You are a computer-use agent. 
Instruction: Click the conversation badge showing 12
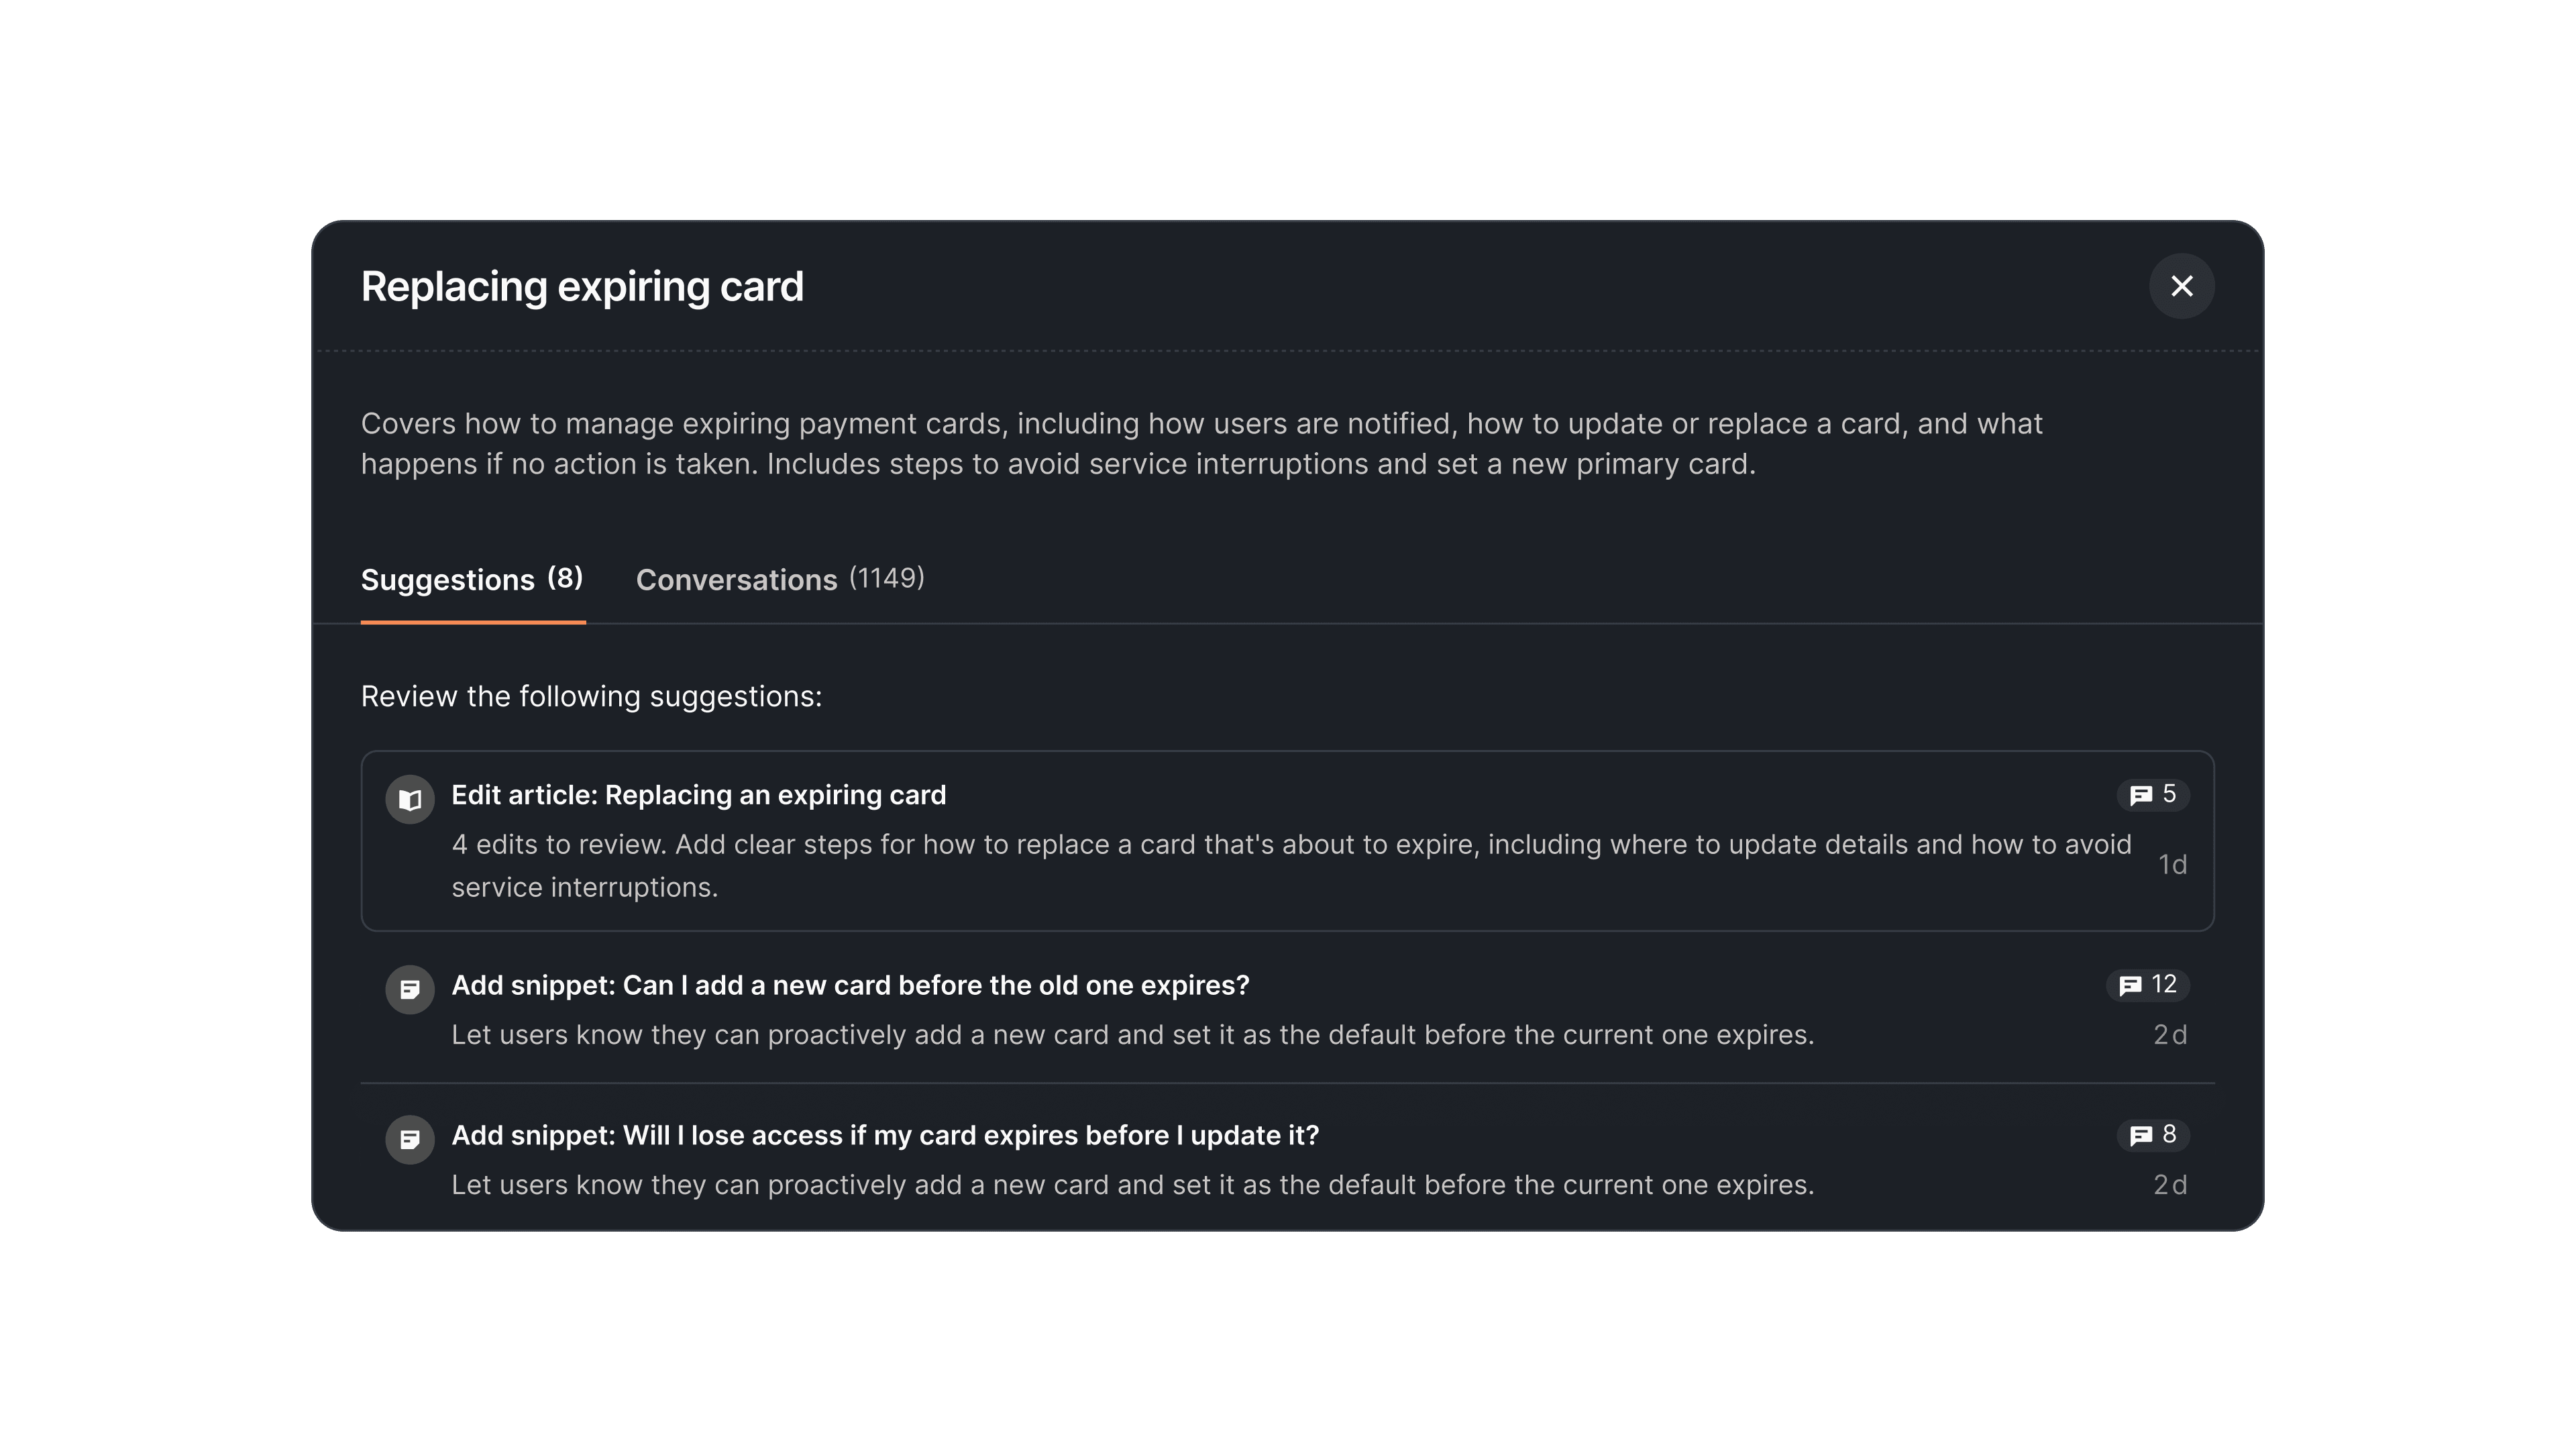coord(2148,985)
